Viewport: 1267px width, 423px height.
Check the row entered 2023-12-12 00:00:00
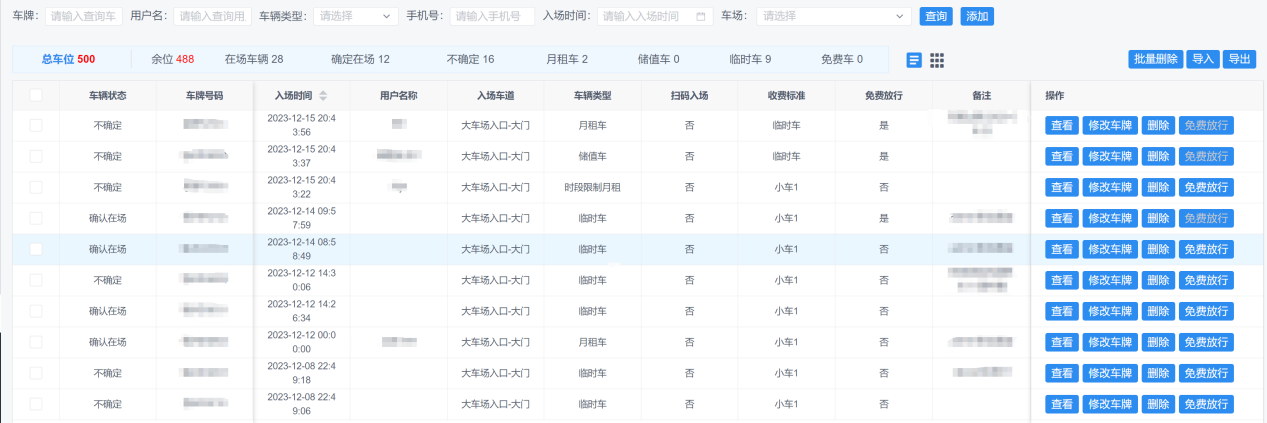36,342
